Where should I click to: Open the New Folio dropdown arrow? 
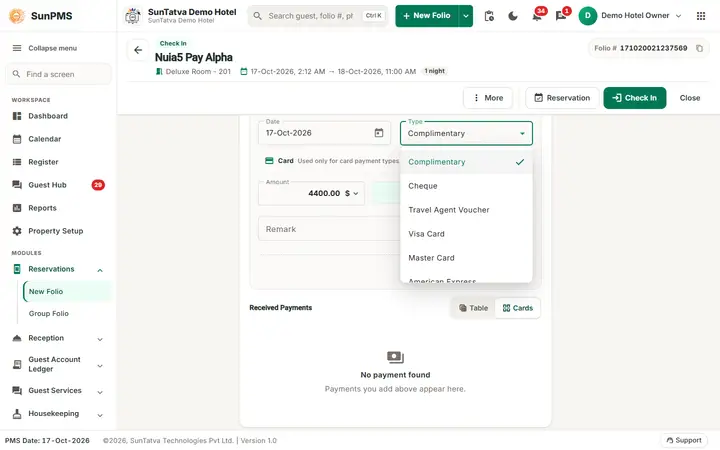tap(466, 16)
